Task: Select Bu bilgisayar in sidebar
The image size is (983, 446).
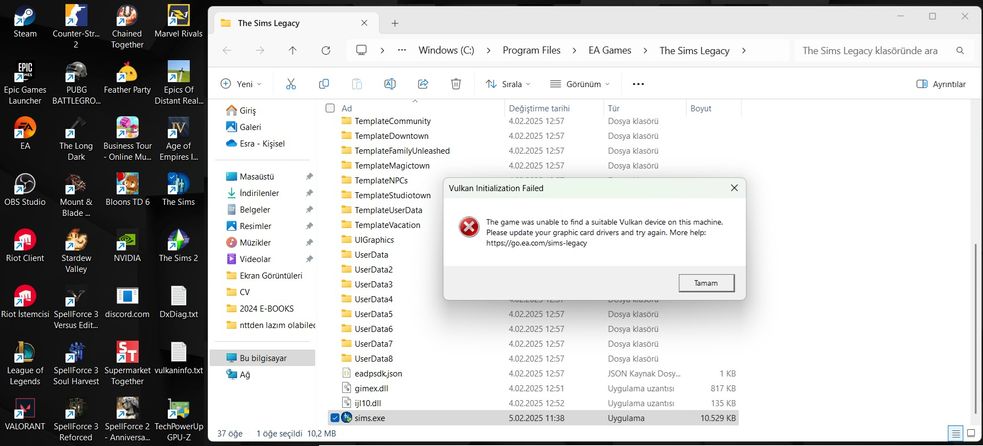Action: point(263,358)
